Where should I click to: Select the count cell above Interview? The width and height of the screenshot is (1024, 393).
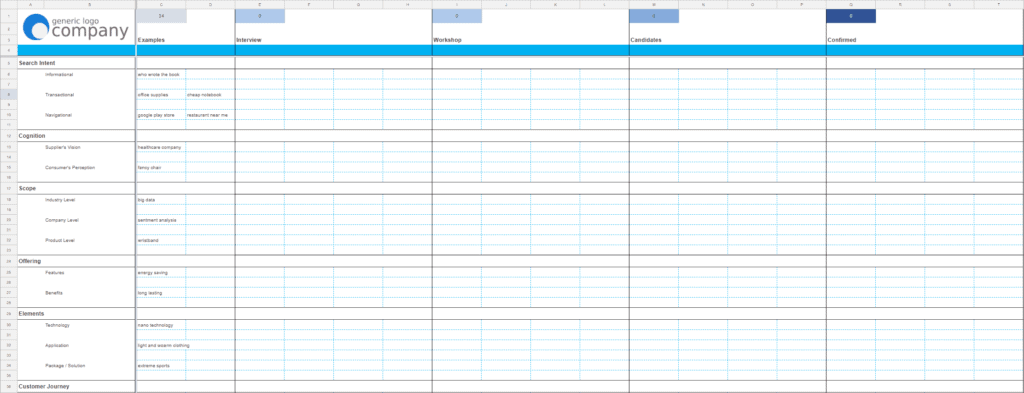[260, 16]
